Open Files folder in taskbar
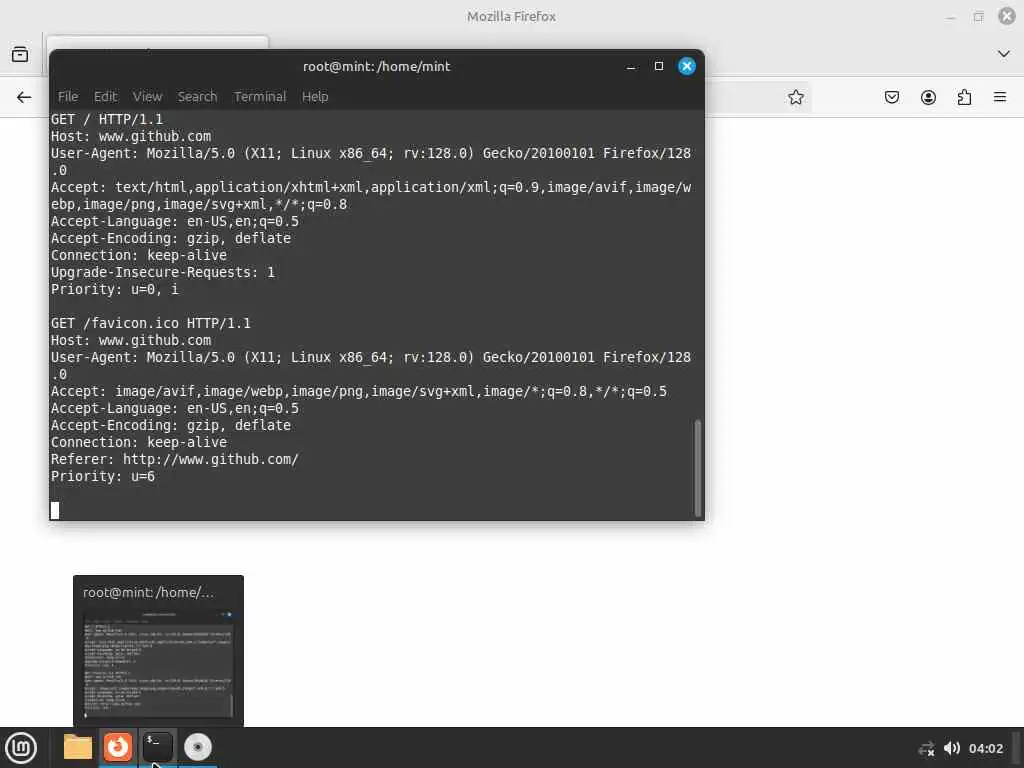 (x=78, y=747)
